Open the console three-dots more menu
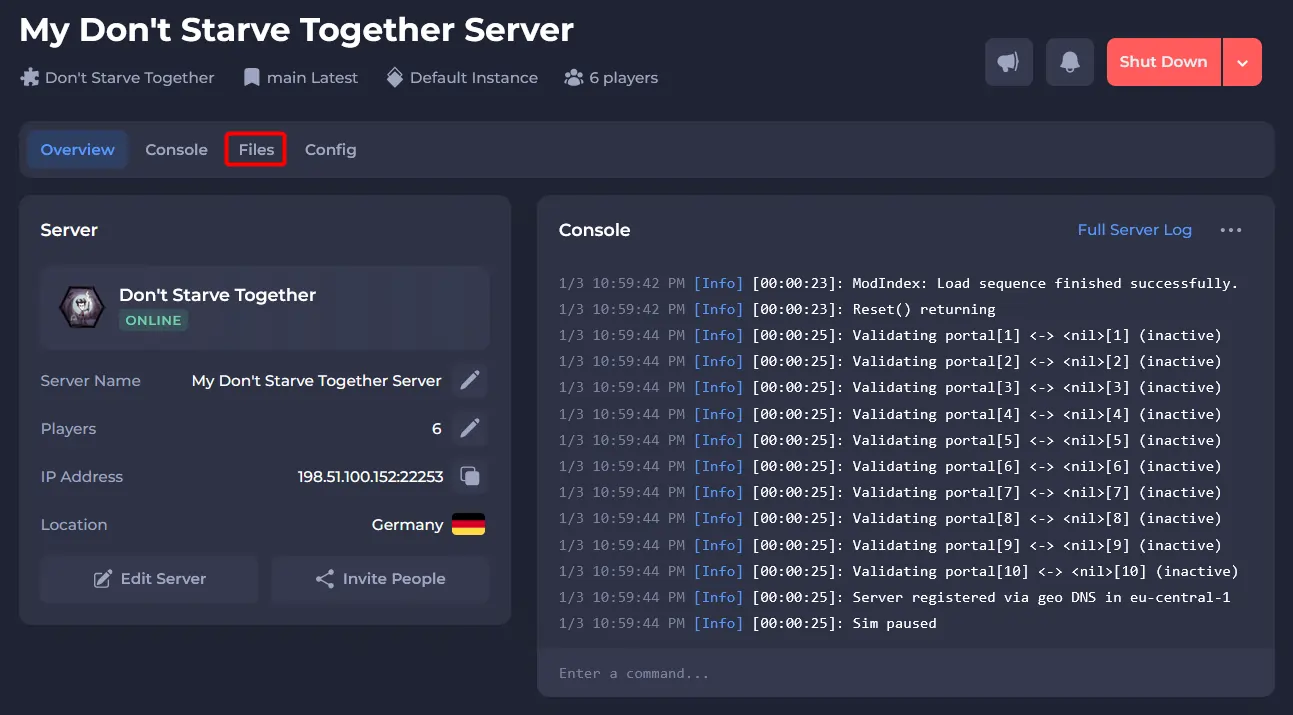 (1231, 230)
